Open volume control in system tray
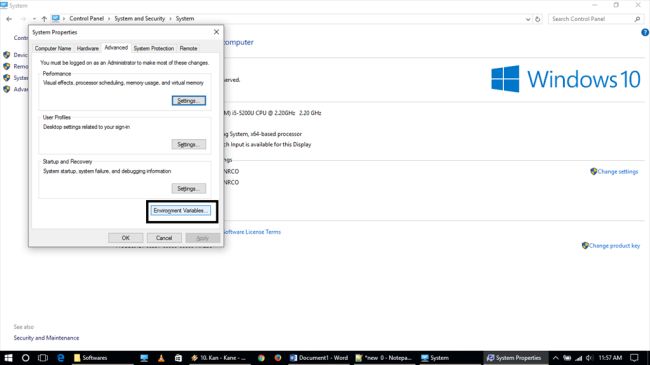Image resolution: width=650 pixels, height=365 pixels. 589,358
